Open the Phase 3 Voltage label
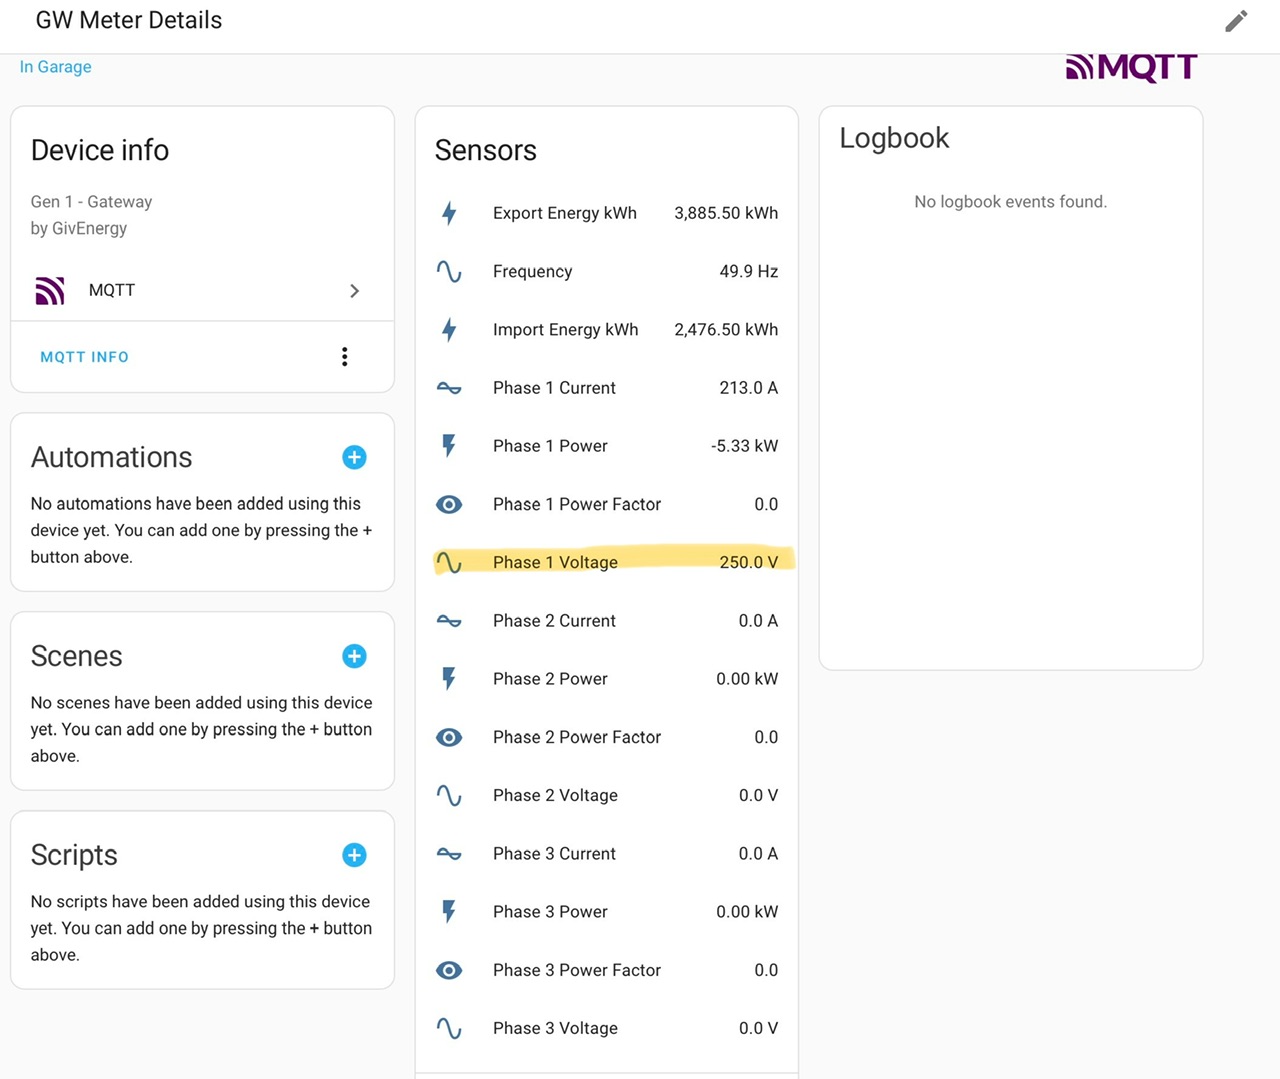This screenshot has width=1280, height=1079. [555, 1028]
